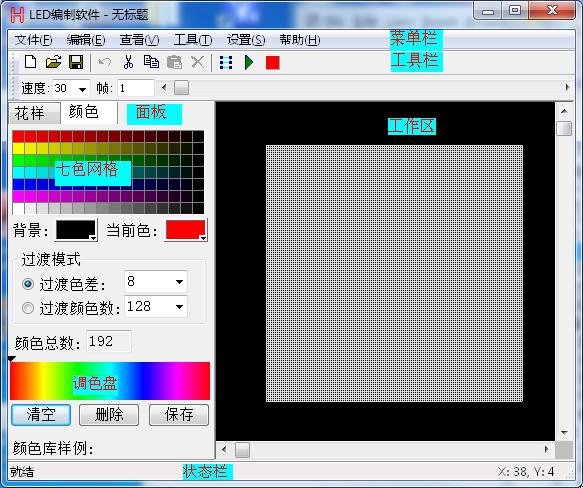Click the Undo arrow icon
Viewport: 583px width, 488px height.
[x=105, y=62]
